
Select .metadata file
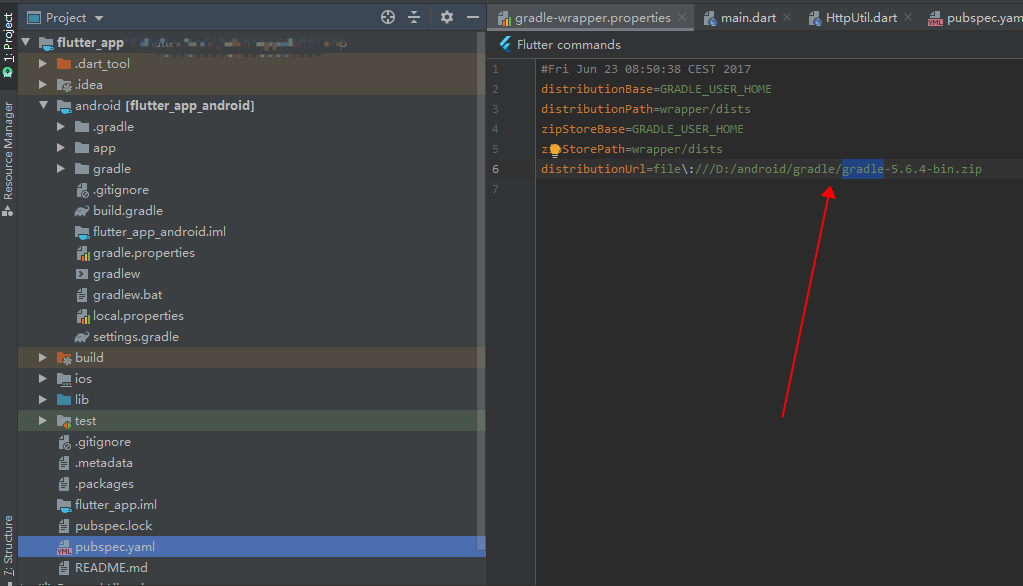(103, 463)
